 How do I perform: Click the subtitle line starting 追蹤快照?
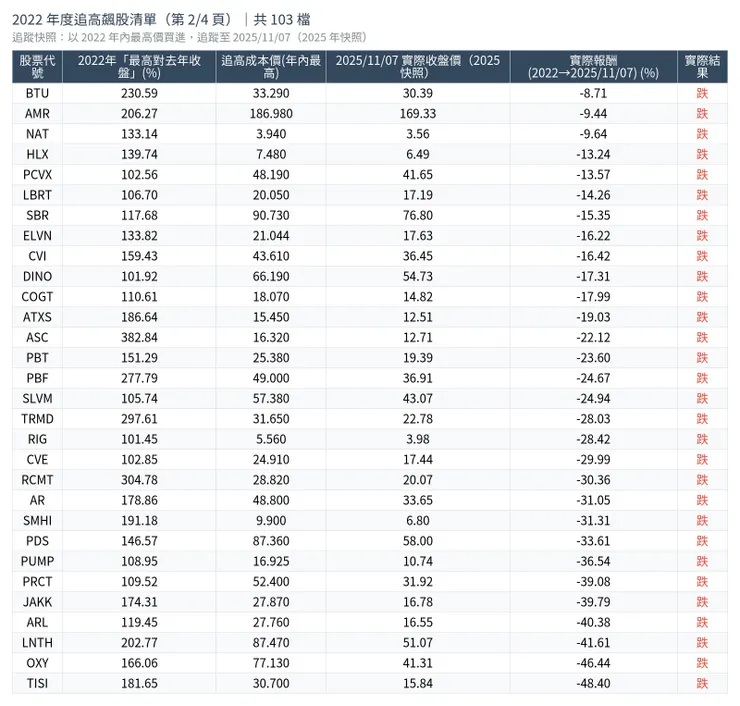189,38
